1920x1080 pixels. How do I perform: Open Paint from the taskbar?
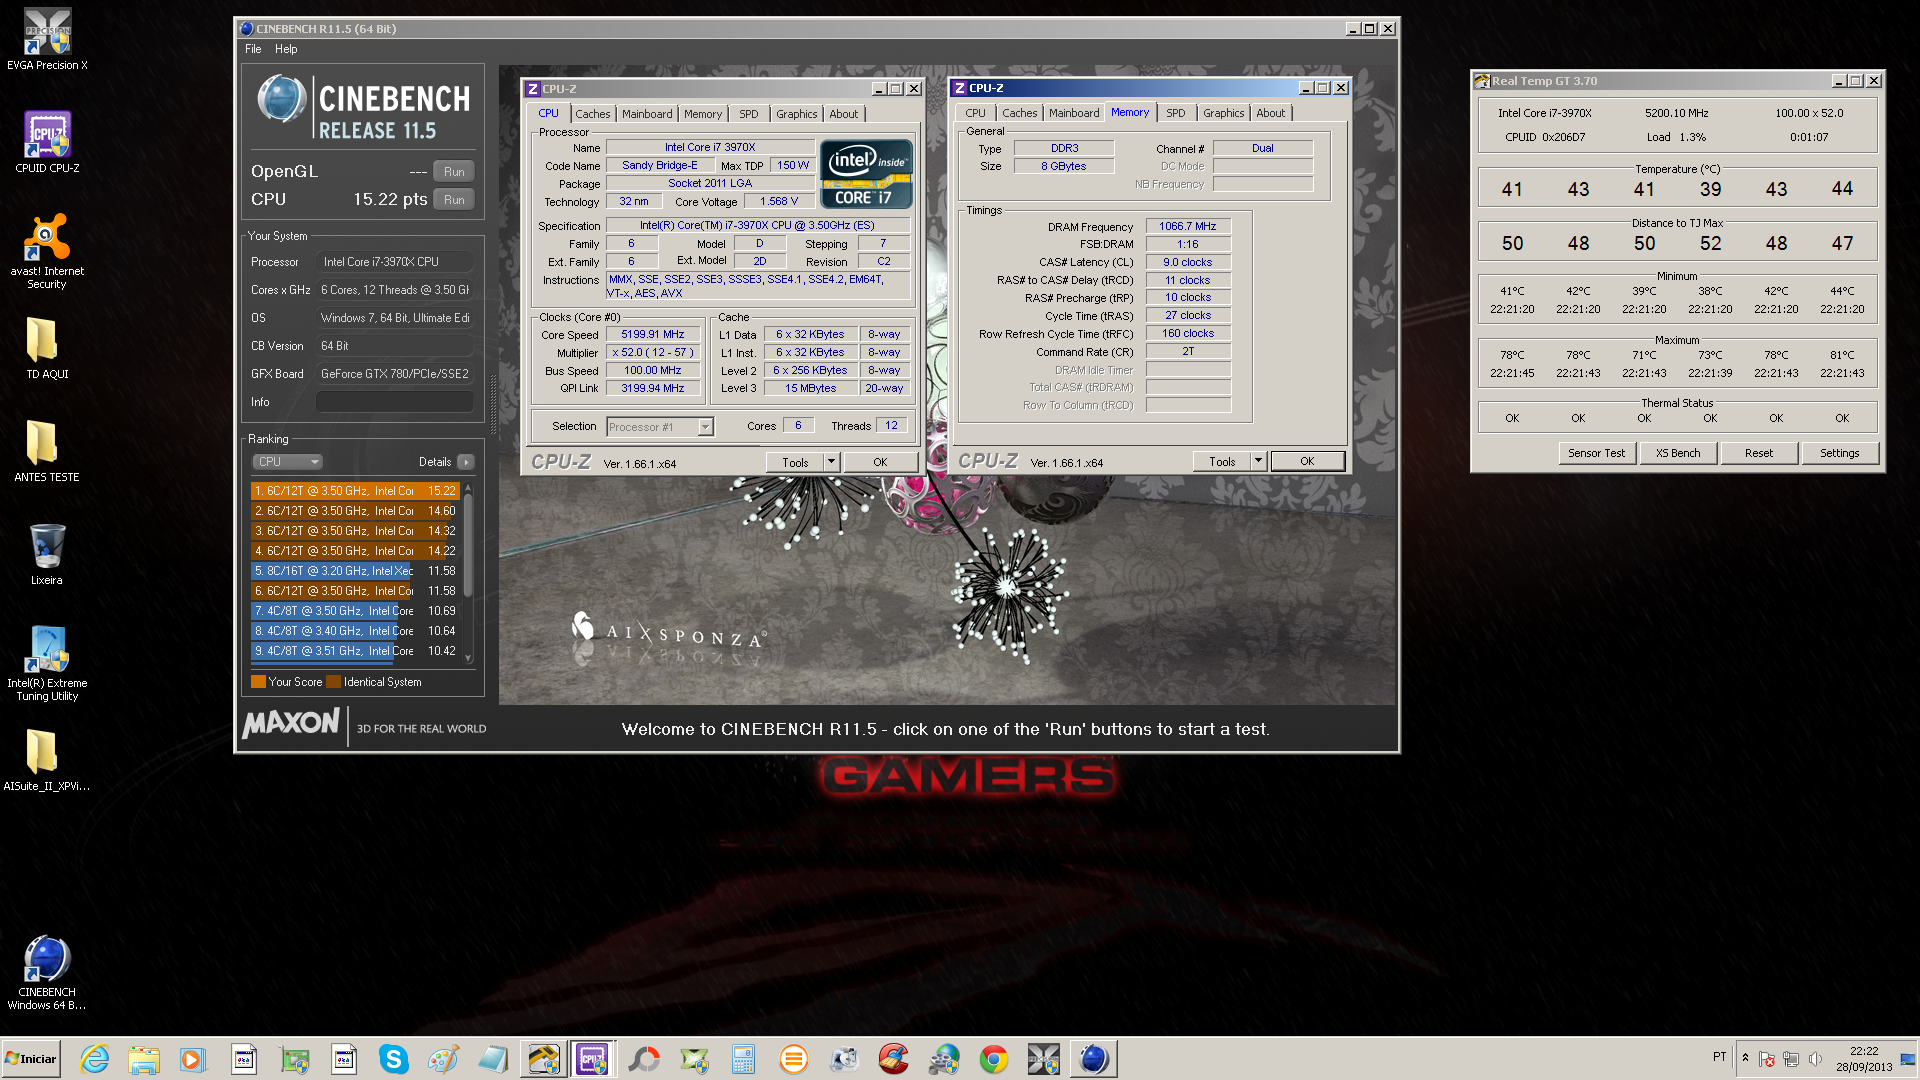click(443, 1059)
